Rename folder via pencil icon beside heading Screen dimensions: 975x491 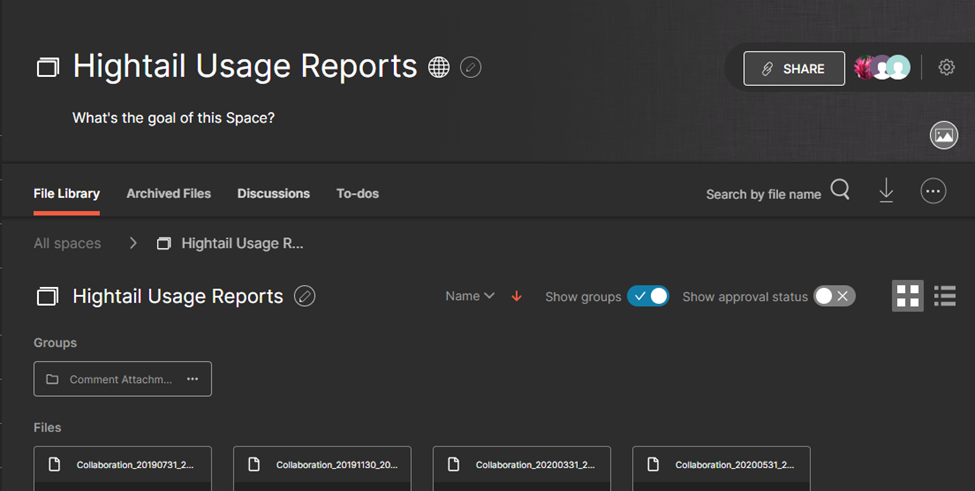click(305, 296)
